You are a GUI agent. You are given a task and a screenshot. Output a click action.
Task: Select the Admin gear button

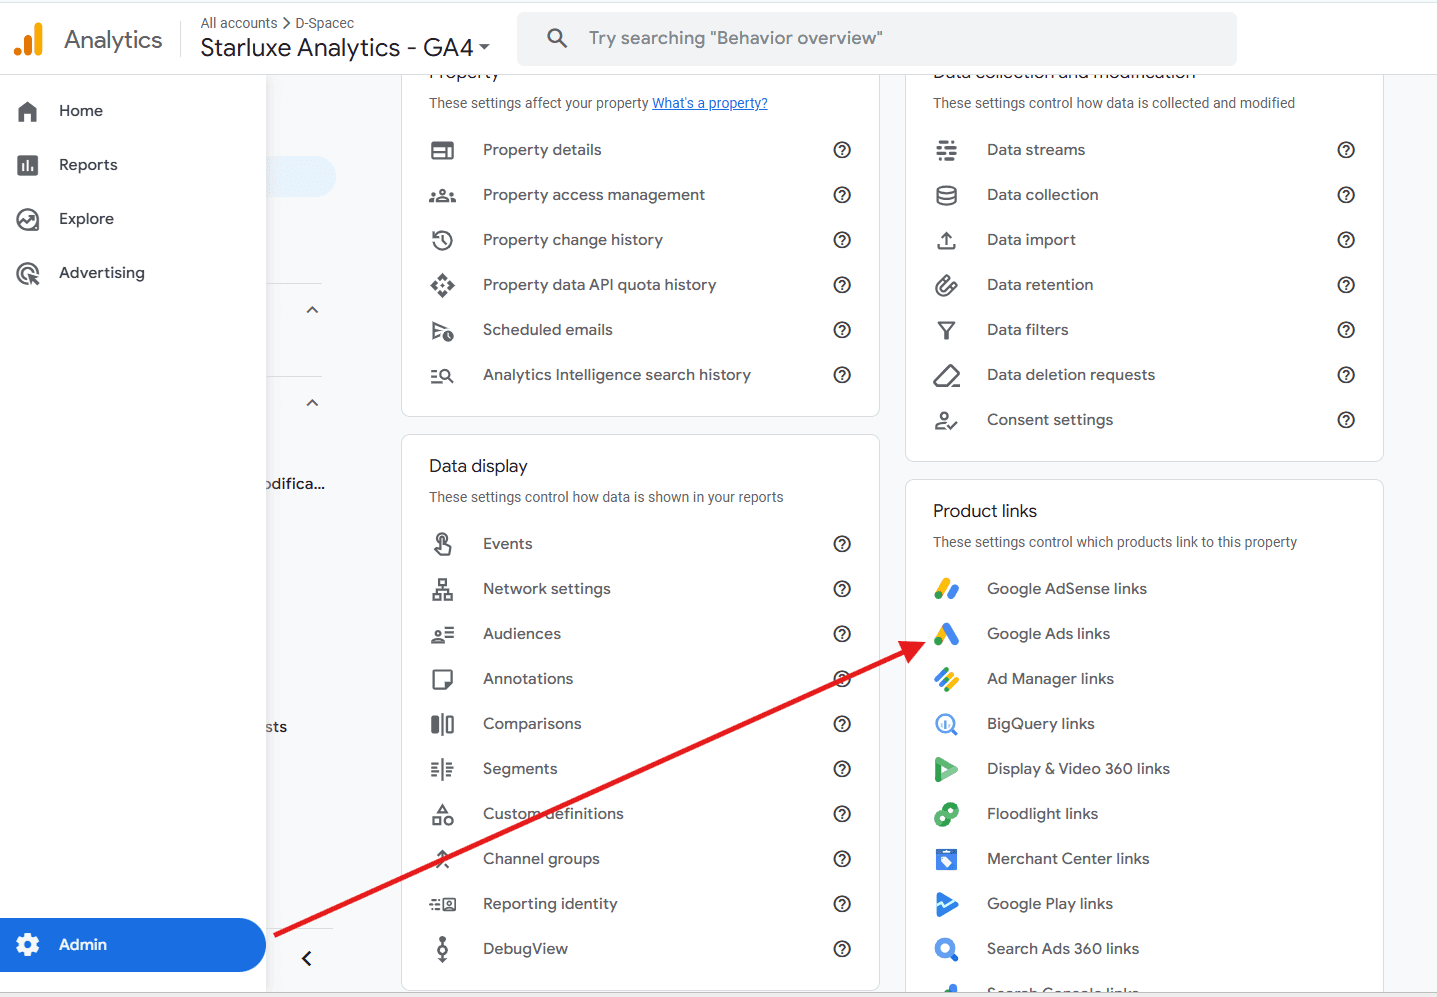[133, 945]
